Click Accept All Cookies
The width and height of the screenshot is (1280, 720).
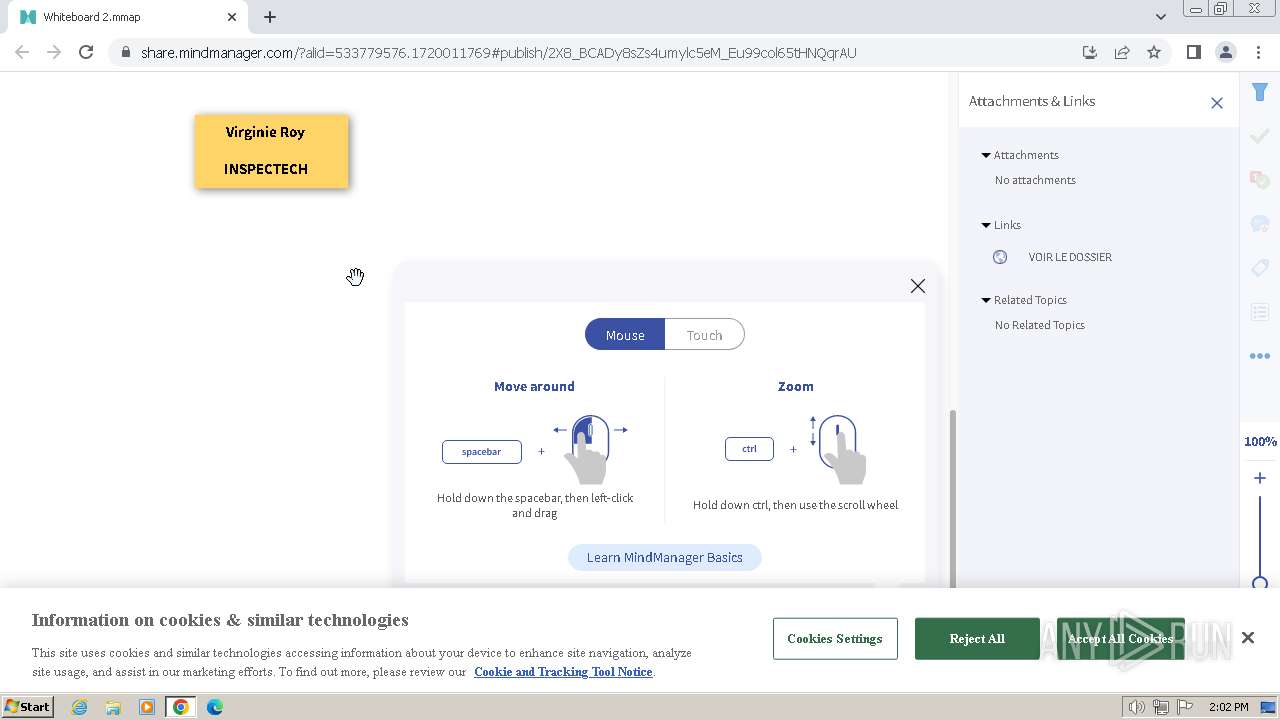tap(1120, 639)
